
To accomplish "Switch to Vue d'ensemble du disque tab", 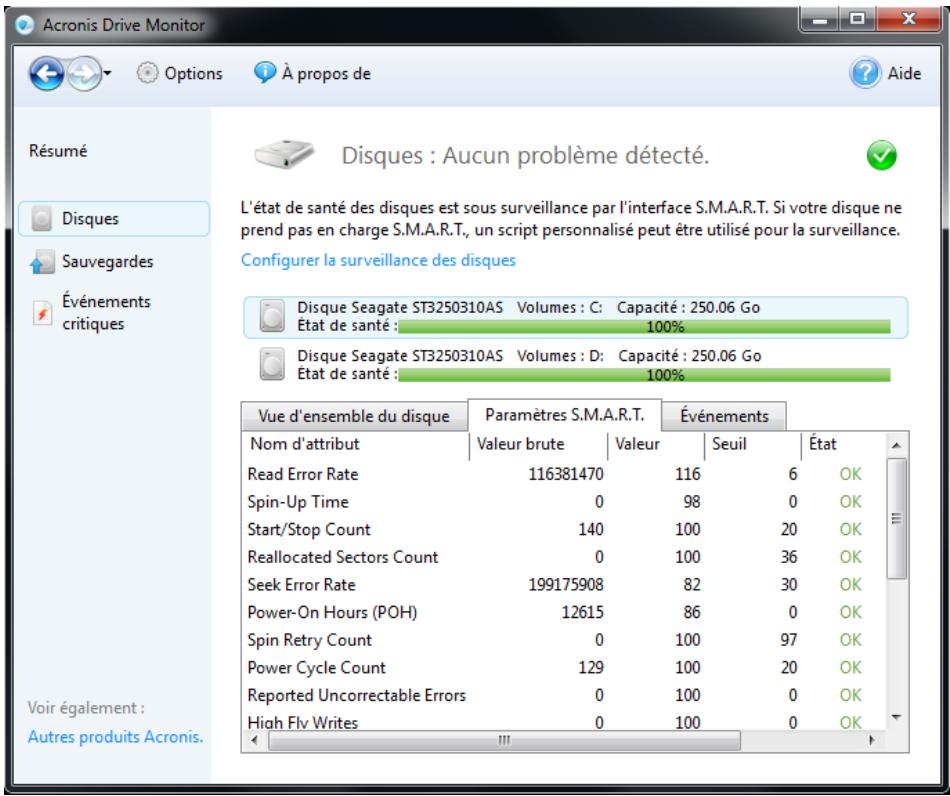I will (354, 416).
